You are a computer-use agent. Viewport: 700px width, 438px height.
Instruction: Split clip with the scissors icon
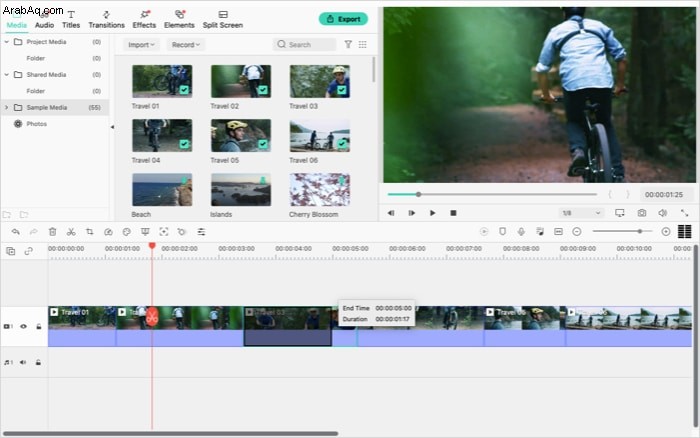coord(71,232)
